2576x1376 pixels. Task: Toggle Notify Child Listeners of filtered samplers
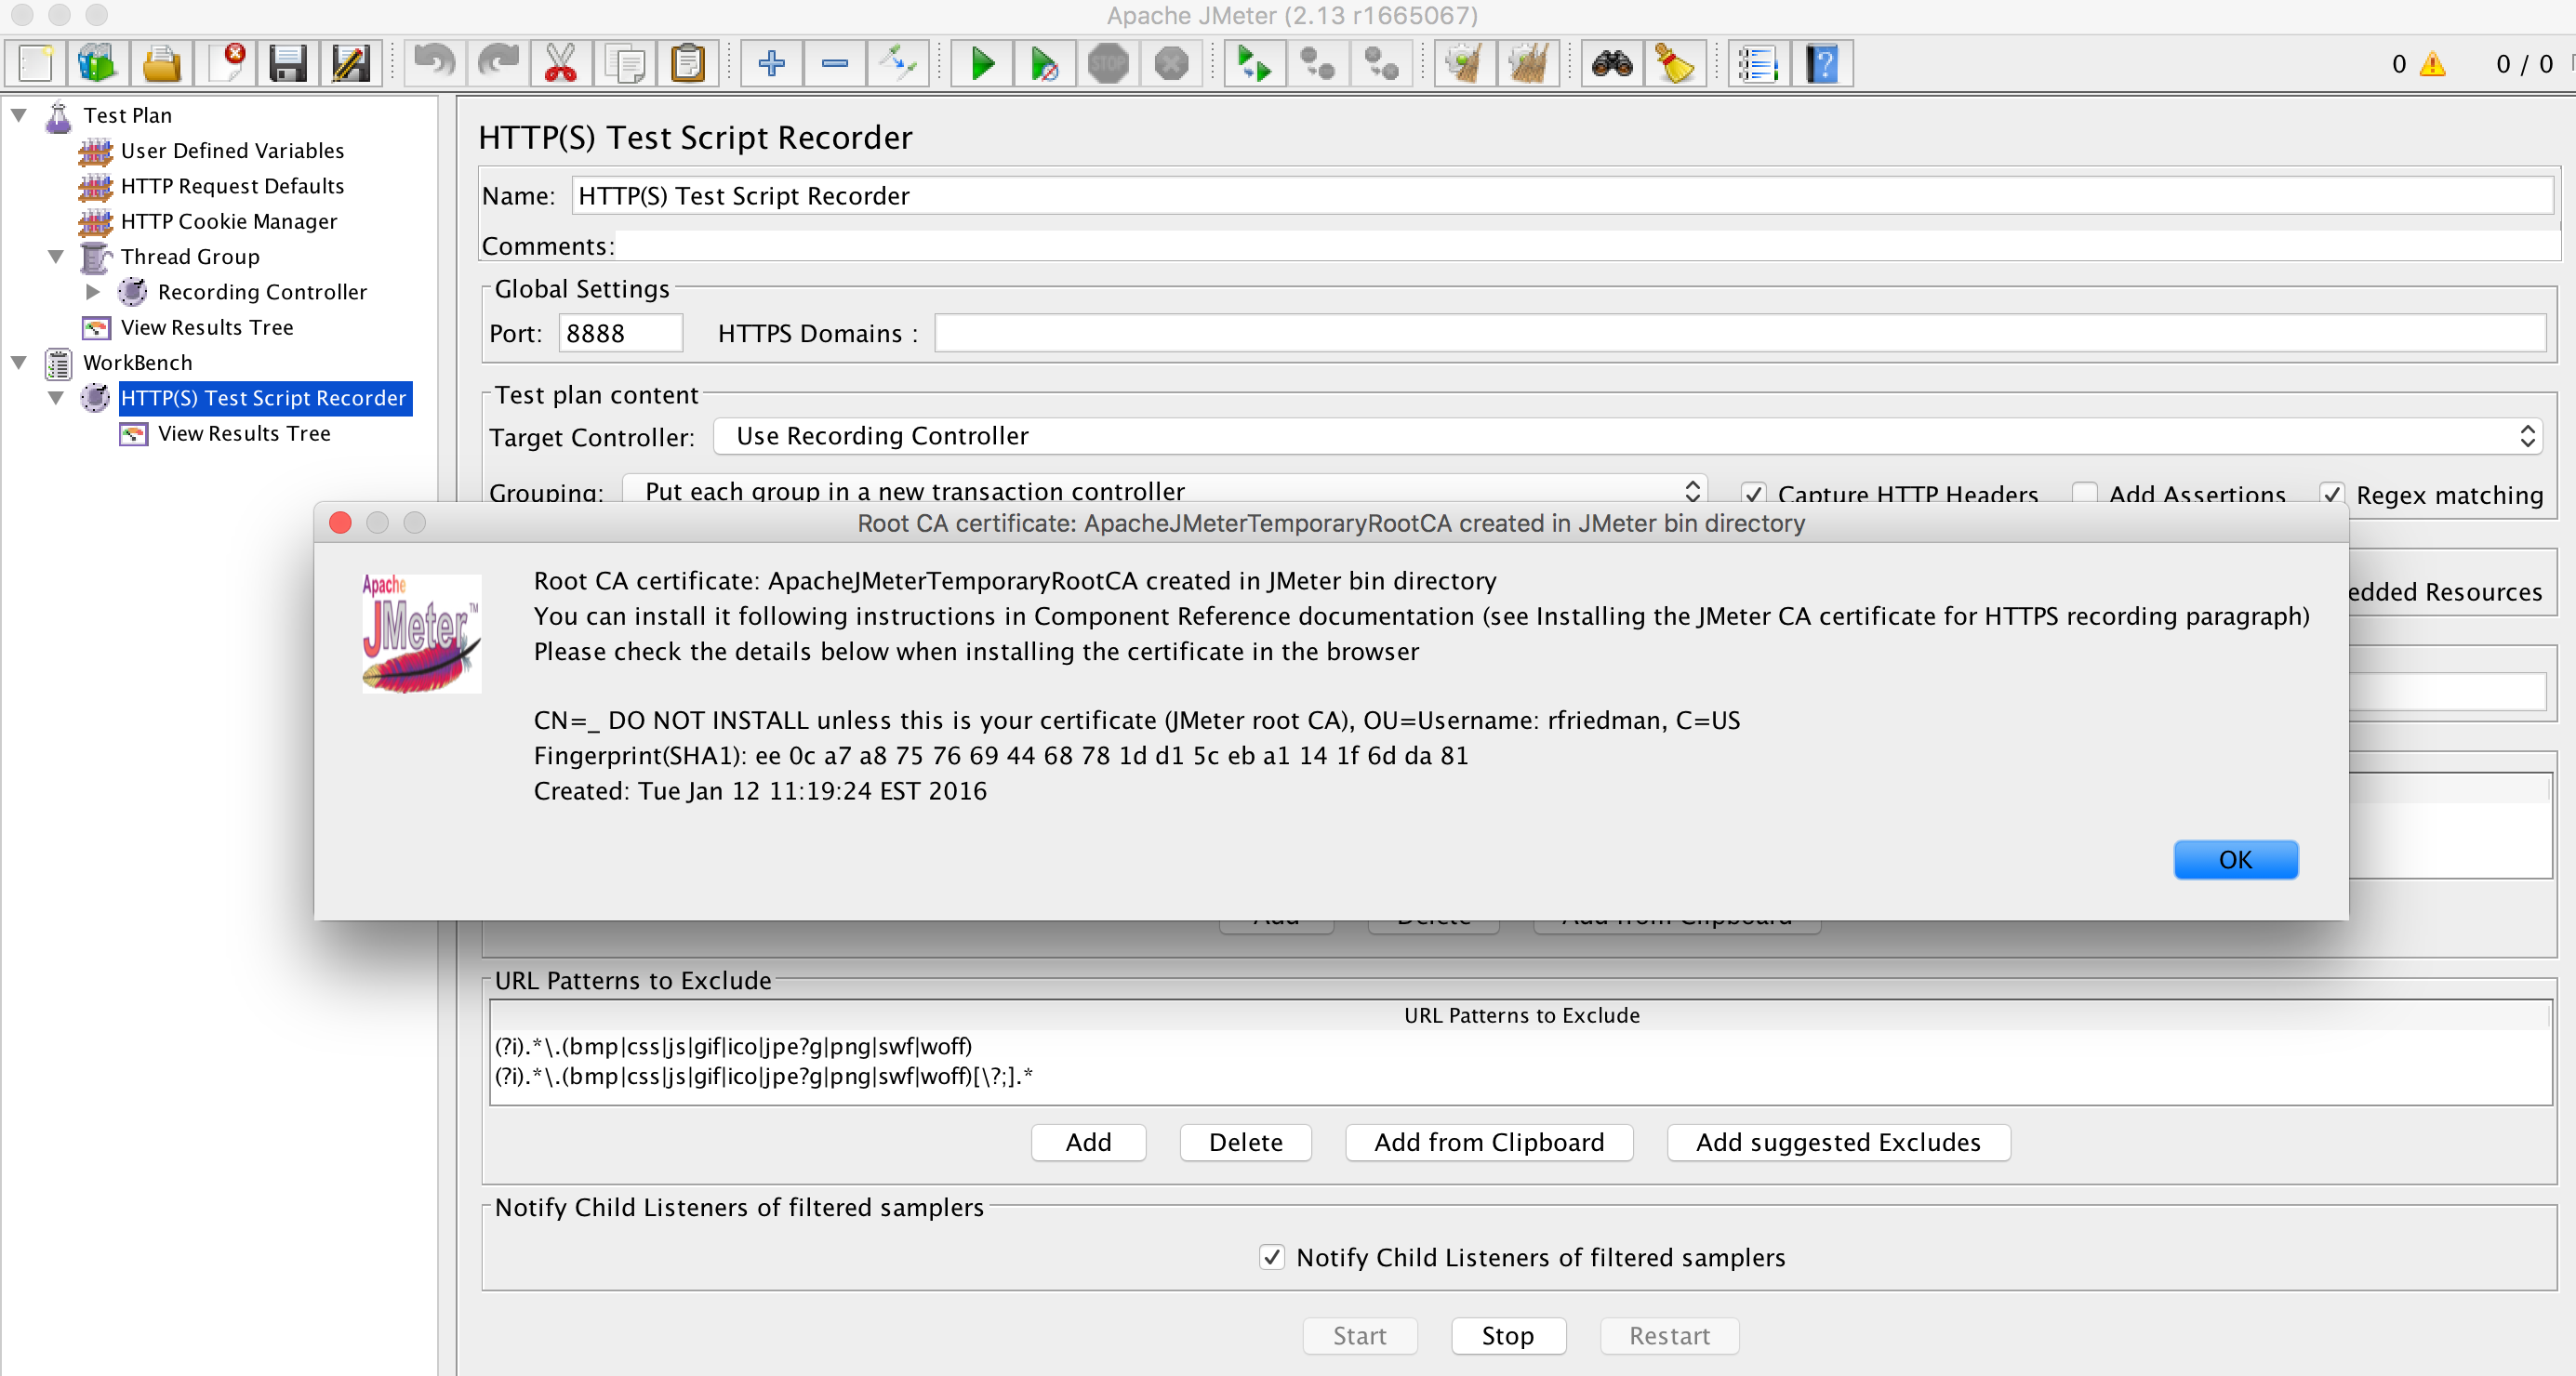point(1271,1257)
